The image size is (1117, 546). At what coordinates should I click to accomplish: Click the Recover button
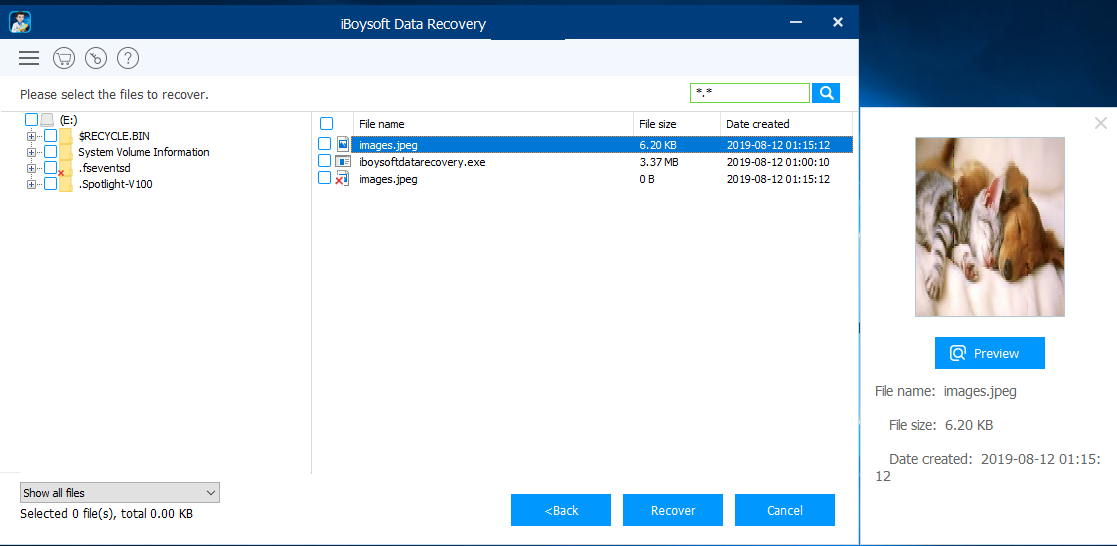coord(673,510)
